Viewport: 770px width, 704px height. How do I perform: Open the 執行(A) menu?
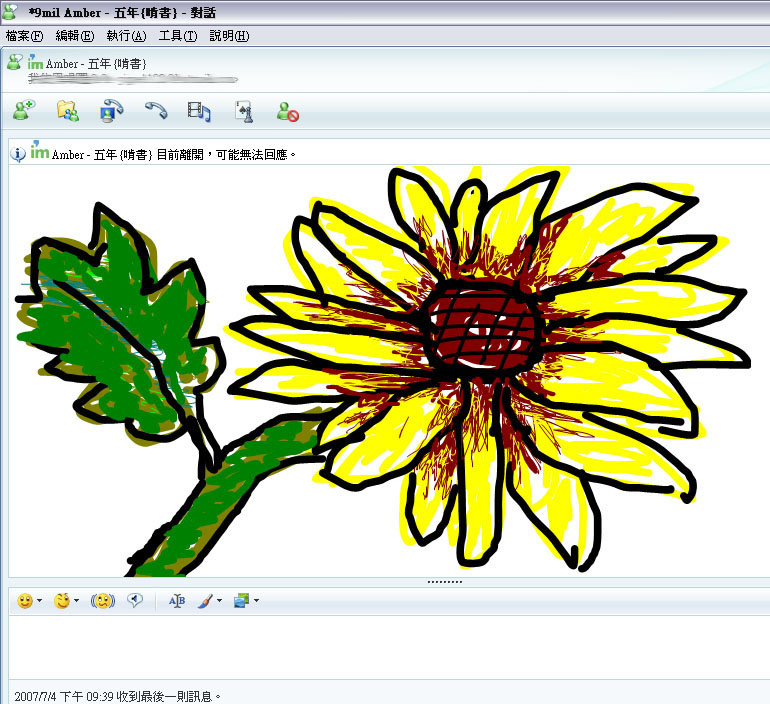pos(126,36)
